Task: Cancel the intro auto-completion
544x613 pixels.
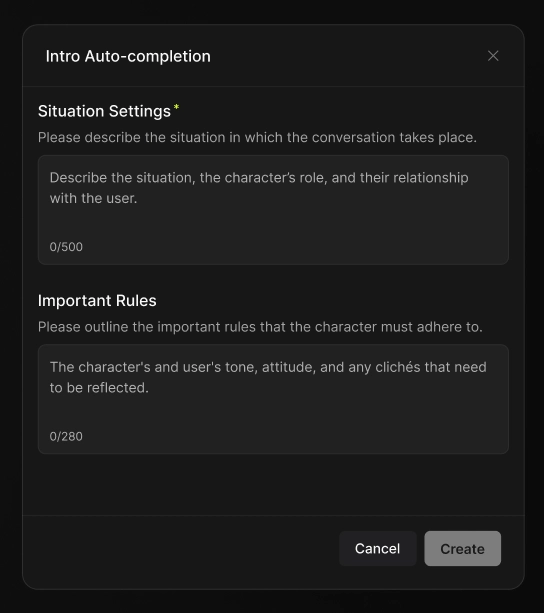Action: 378,548
